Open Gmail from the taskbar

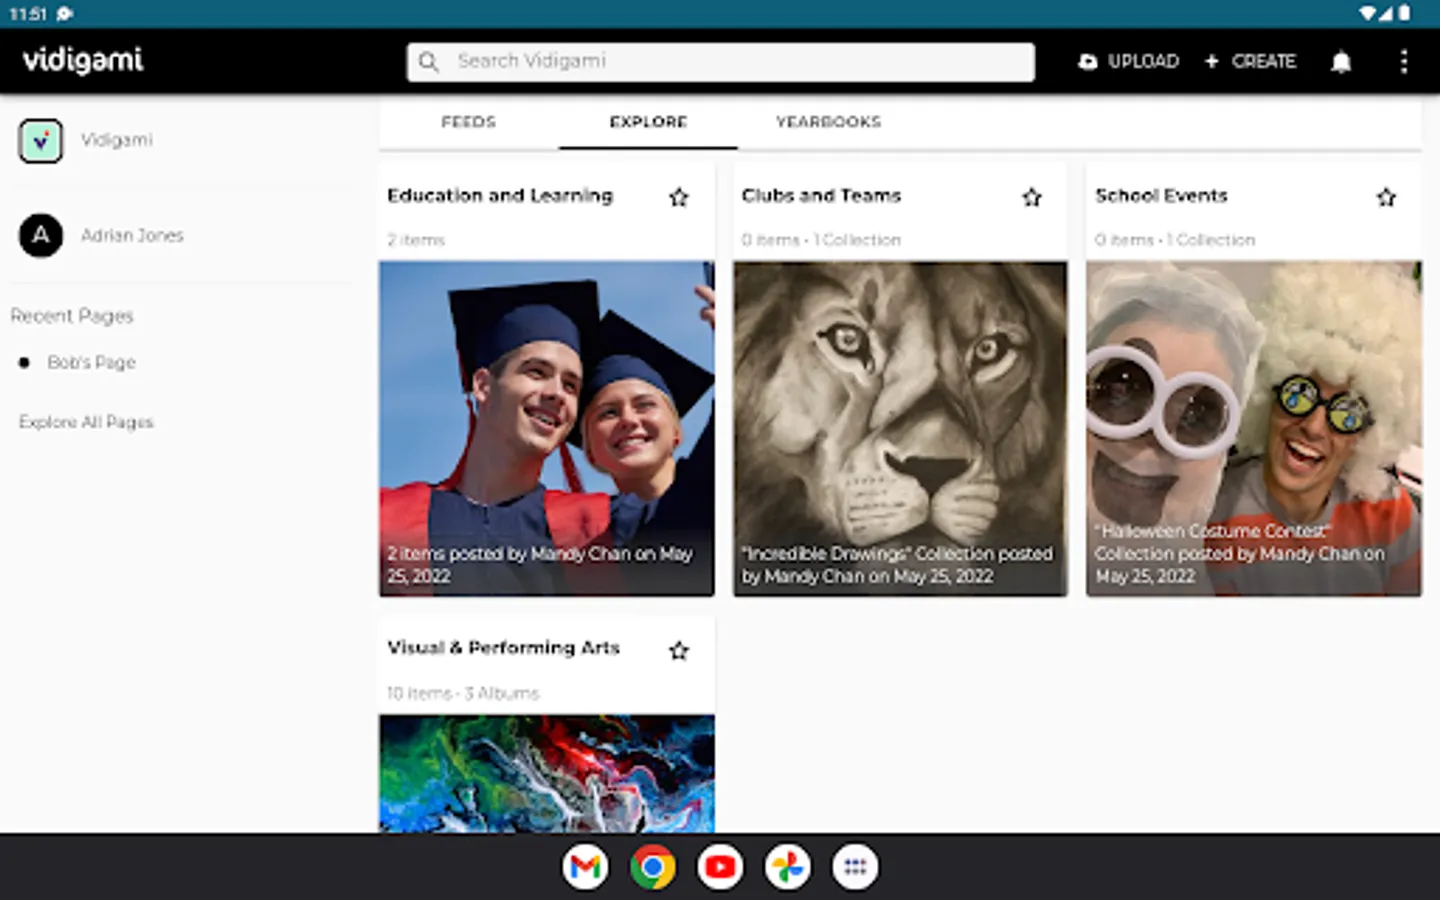point(585,867)
